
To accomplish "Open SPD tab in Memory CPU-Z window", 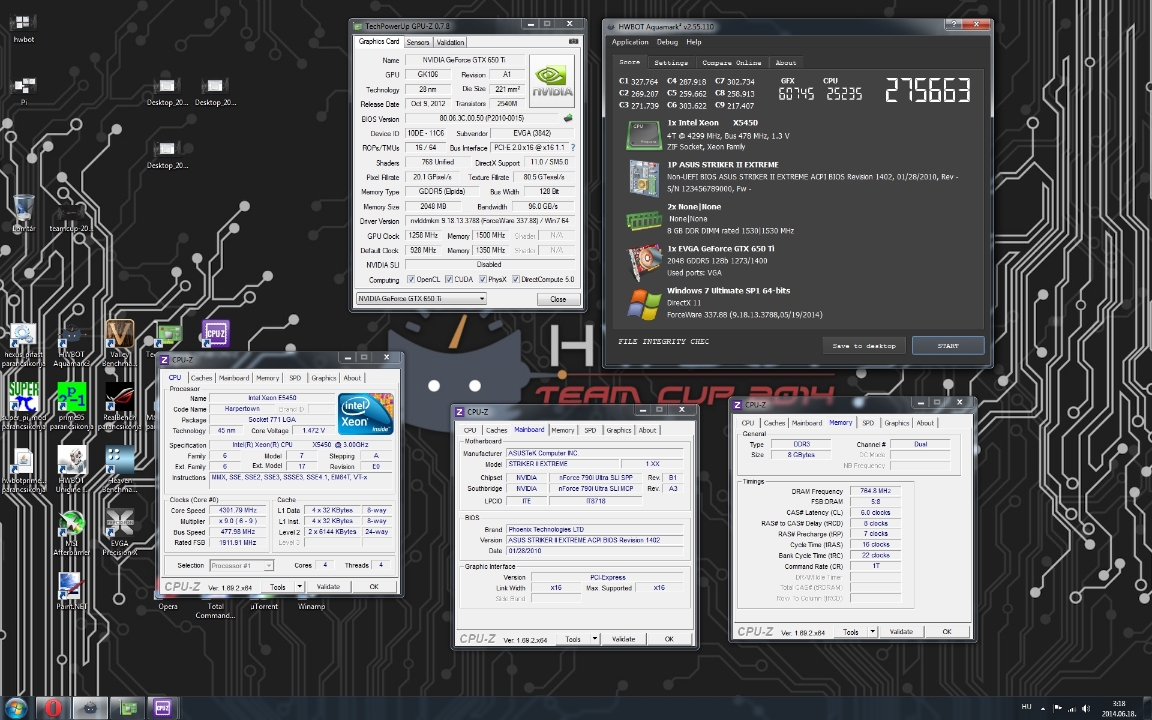I will [868, 423].
